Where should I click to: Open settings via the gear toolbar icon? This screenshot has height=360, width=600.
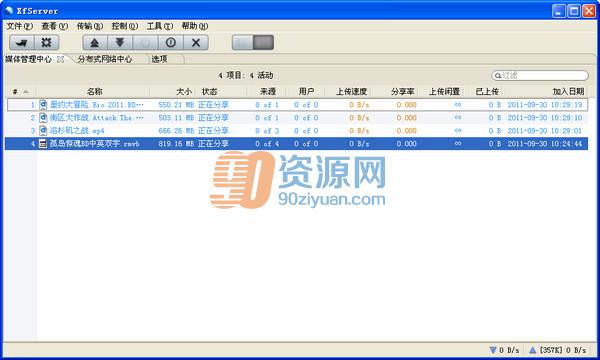click(x=47, y=42)
